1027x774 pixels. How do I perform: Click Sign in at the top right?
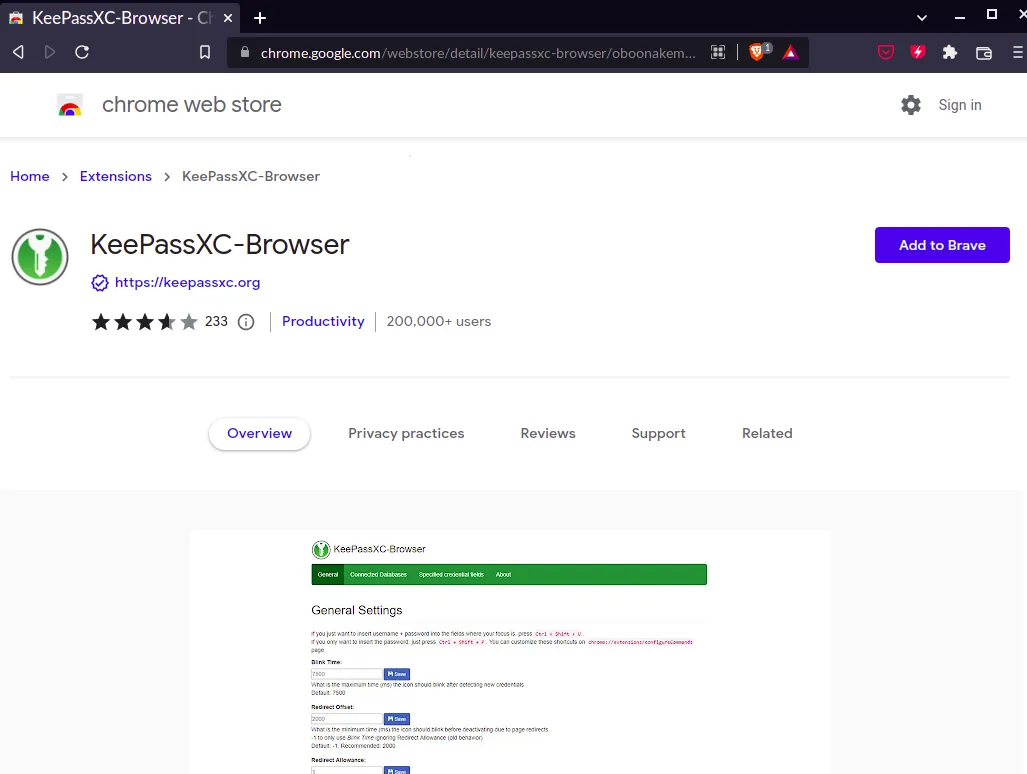(x=959, y=105)
